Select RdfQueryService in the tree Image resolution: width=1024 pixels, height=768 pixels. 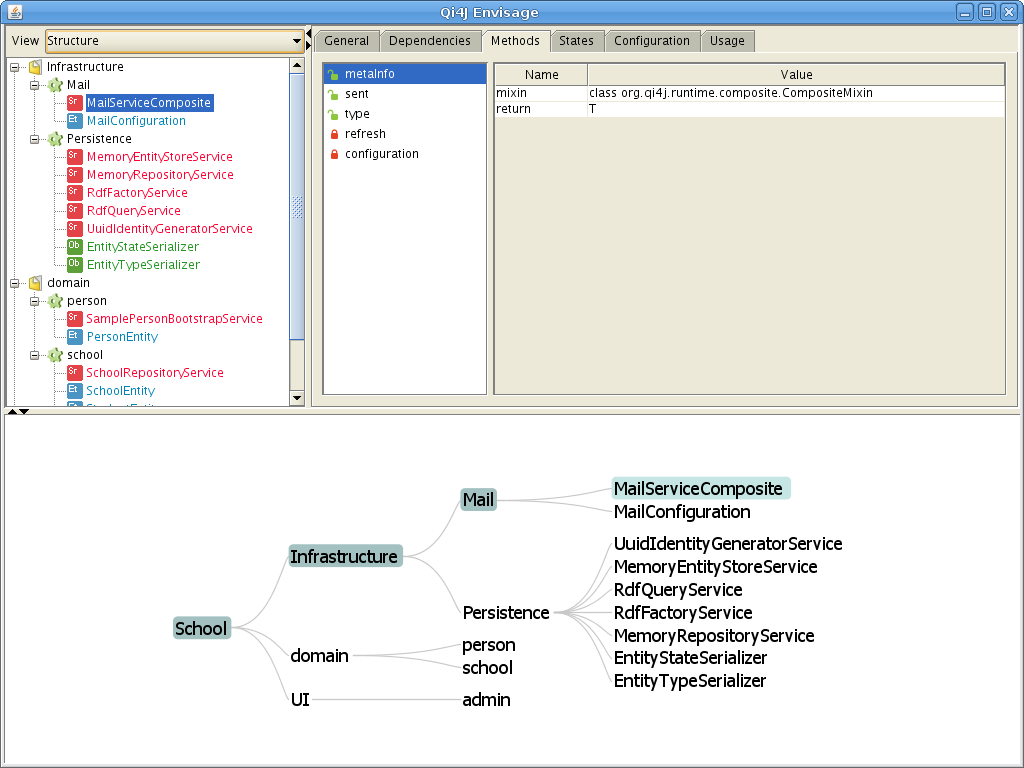point(133,211)
